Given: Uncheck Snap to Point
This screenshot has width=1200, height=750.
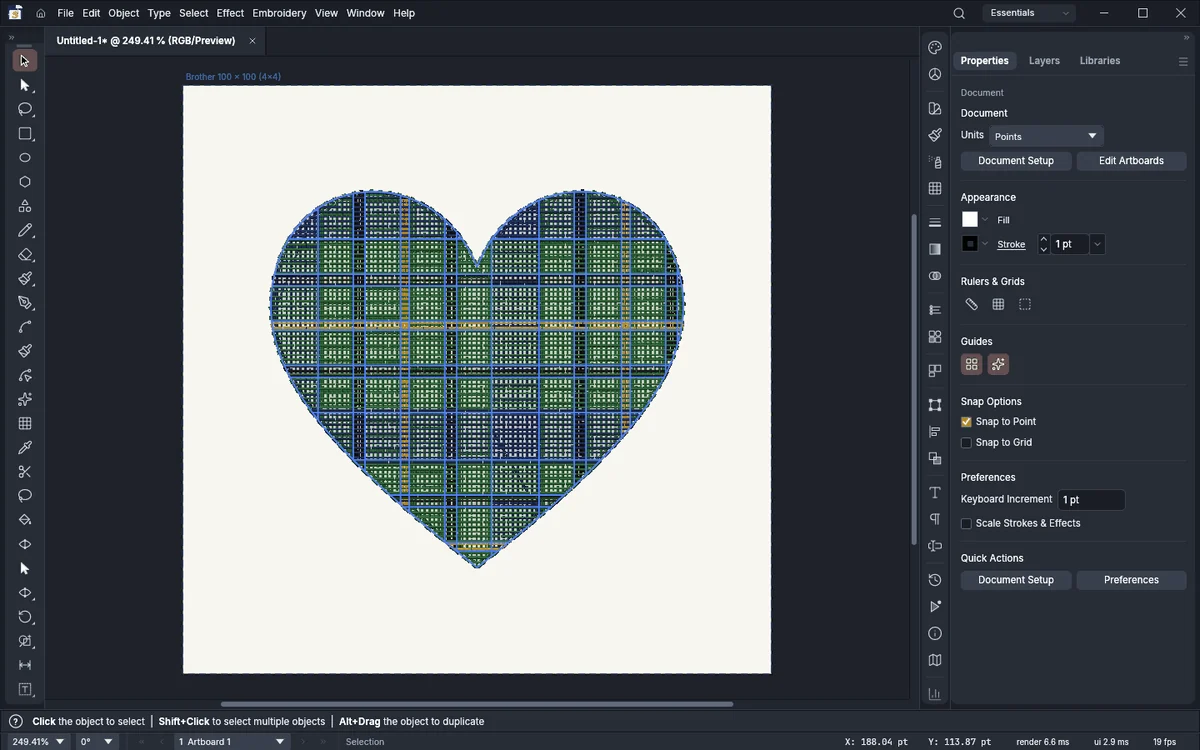Looking at the screenshot, I should 966,422.
